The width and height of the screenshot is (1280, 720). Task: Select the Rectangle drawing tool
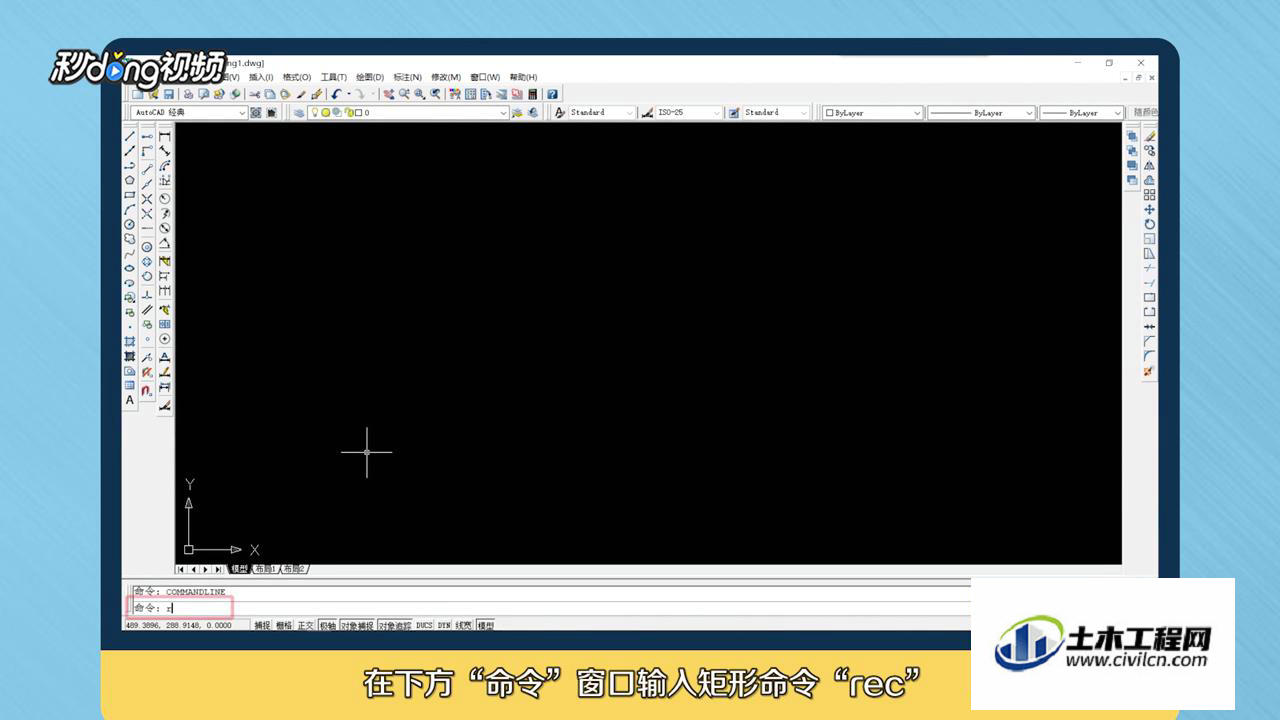point(130,195)
